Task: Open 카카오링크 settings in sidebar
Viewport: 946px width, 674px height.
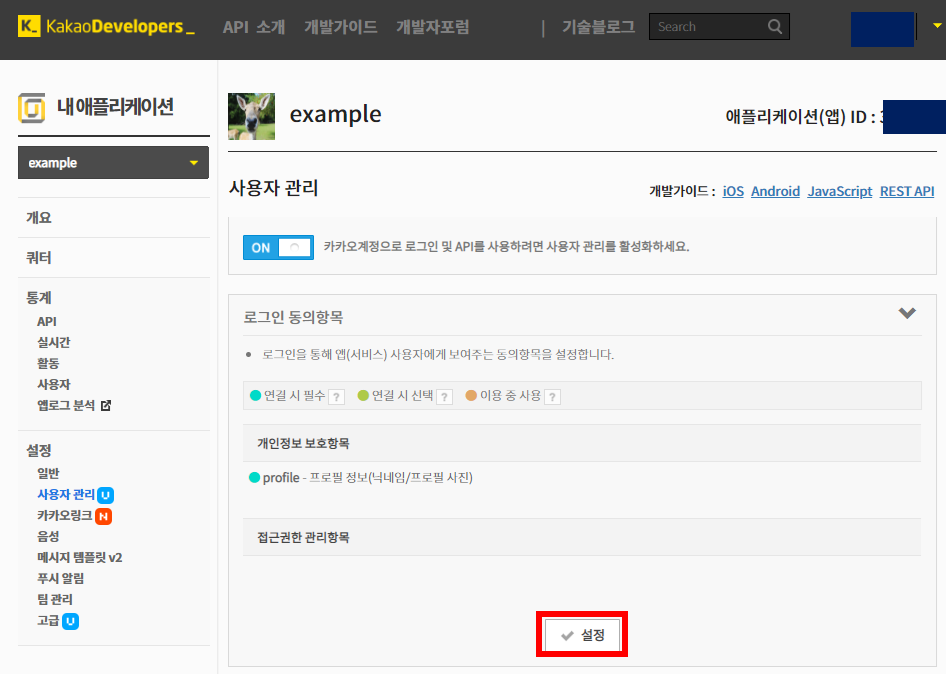Action: point(65,516)
